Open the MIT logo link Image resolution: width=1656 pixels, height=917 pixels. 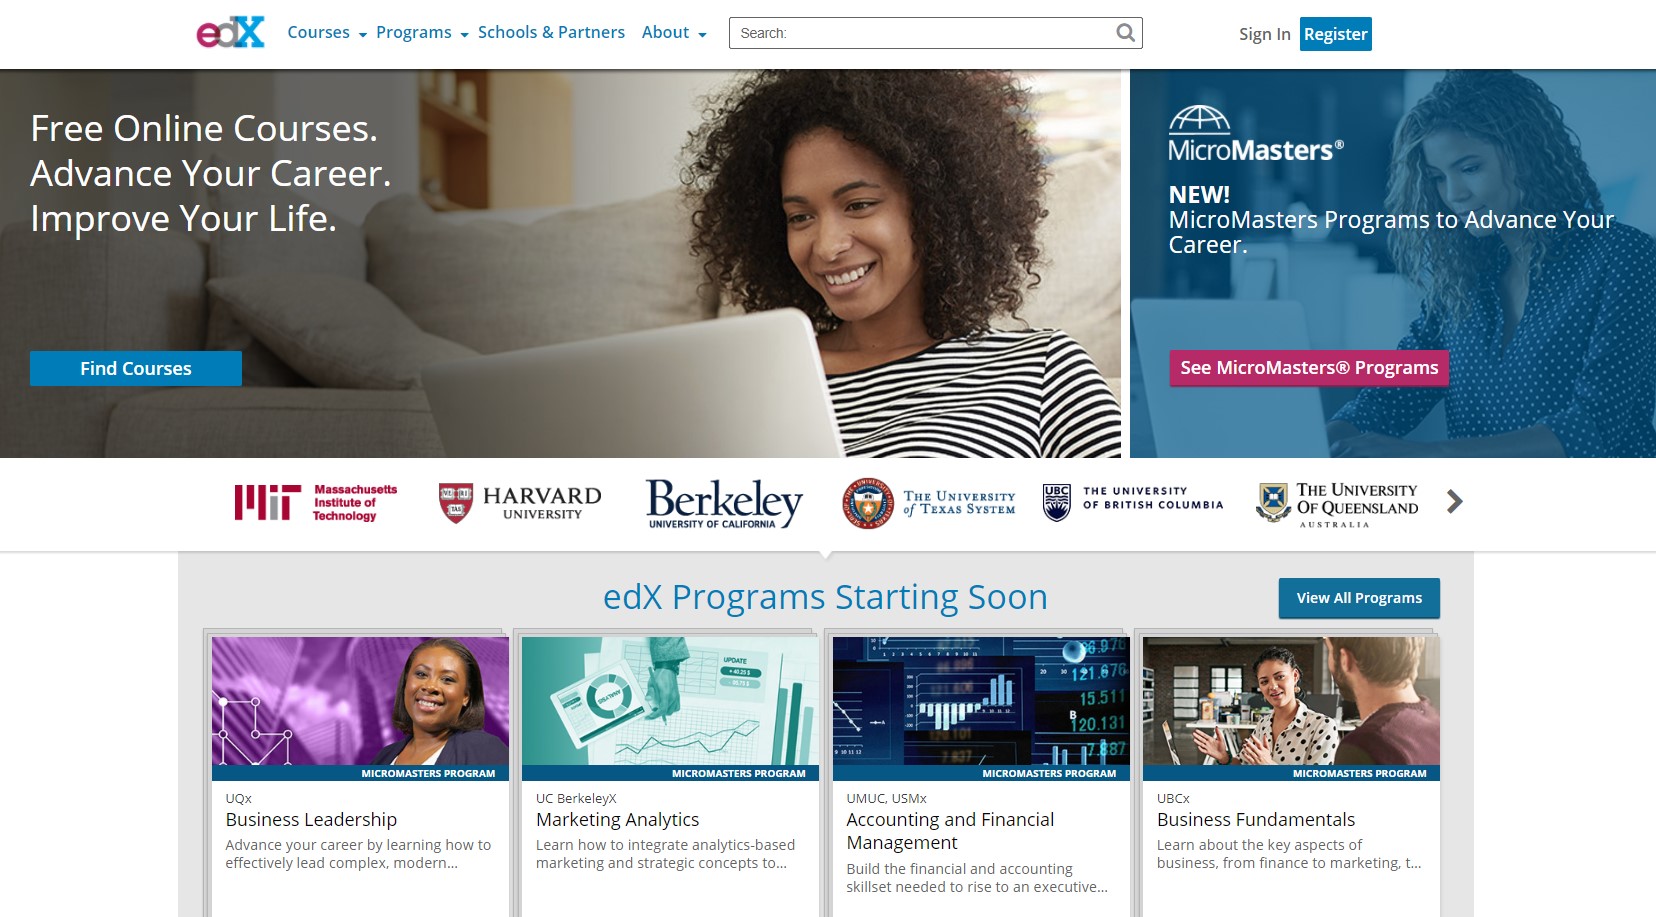[316, 502]
